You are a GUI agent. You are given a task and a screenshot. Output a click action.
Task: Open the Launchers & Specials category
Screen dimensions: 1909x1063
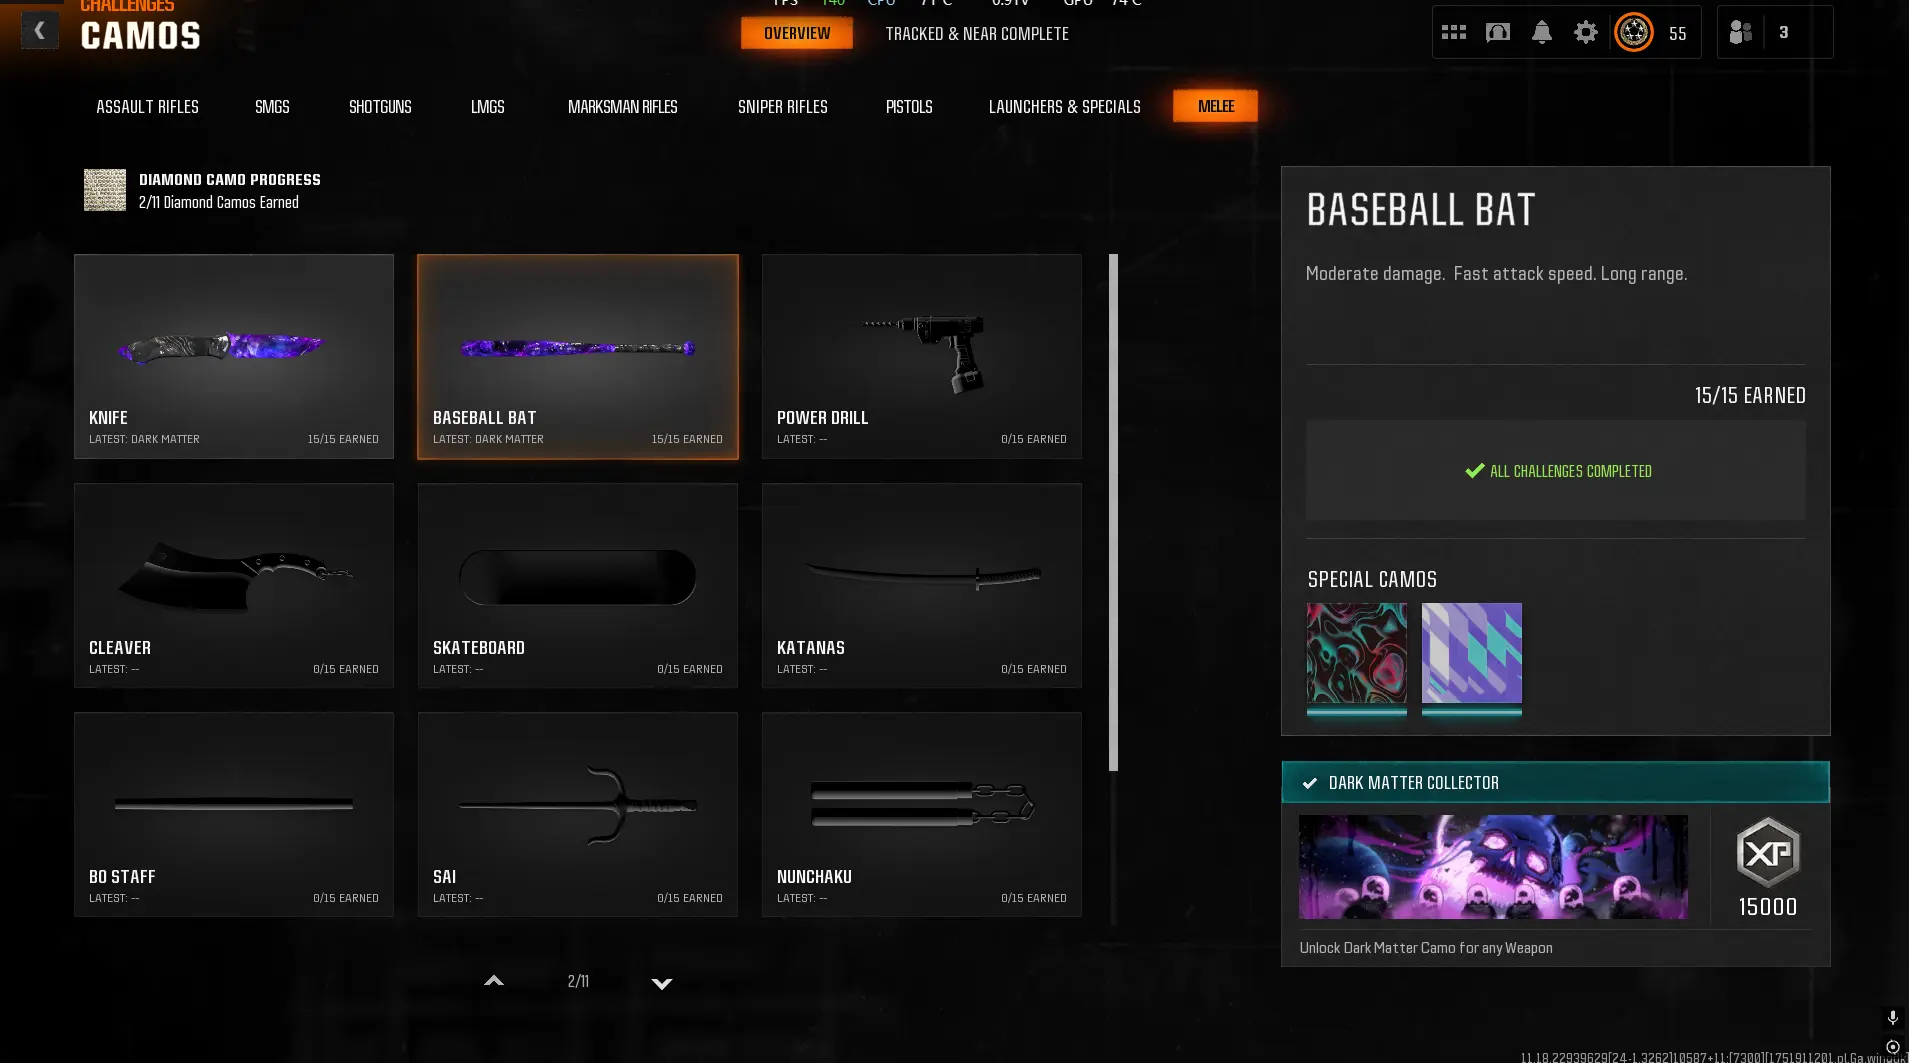(1065, 107)
